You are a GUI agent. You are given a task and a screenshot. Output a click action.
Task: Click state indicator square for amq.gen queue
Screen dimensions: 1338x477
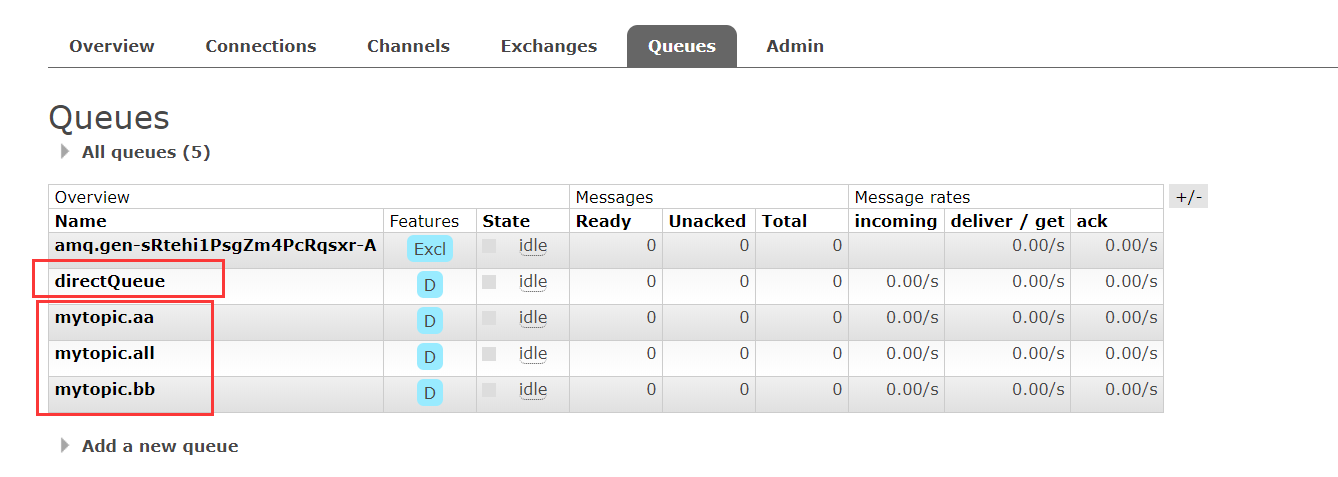pos(489,246)
